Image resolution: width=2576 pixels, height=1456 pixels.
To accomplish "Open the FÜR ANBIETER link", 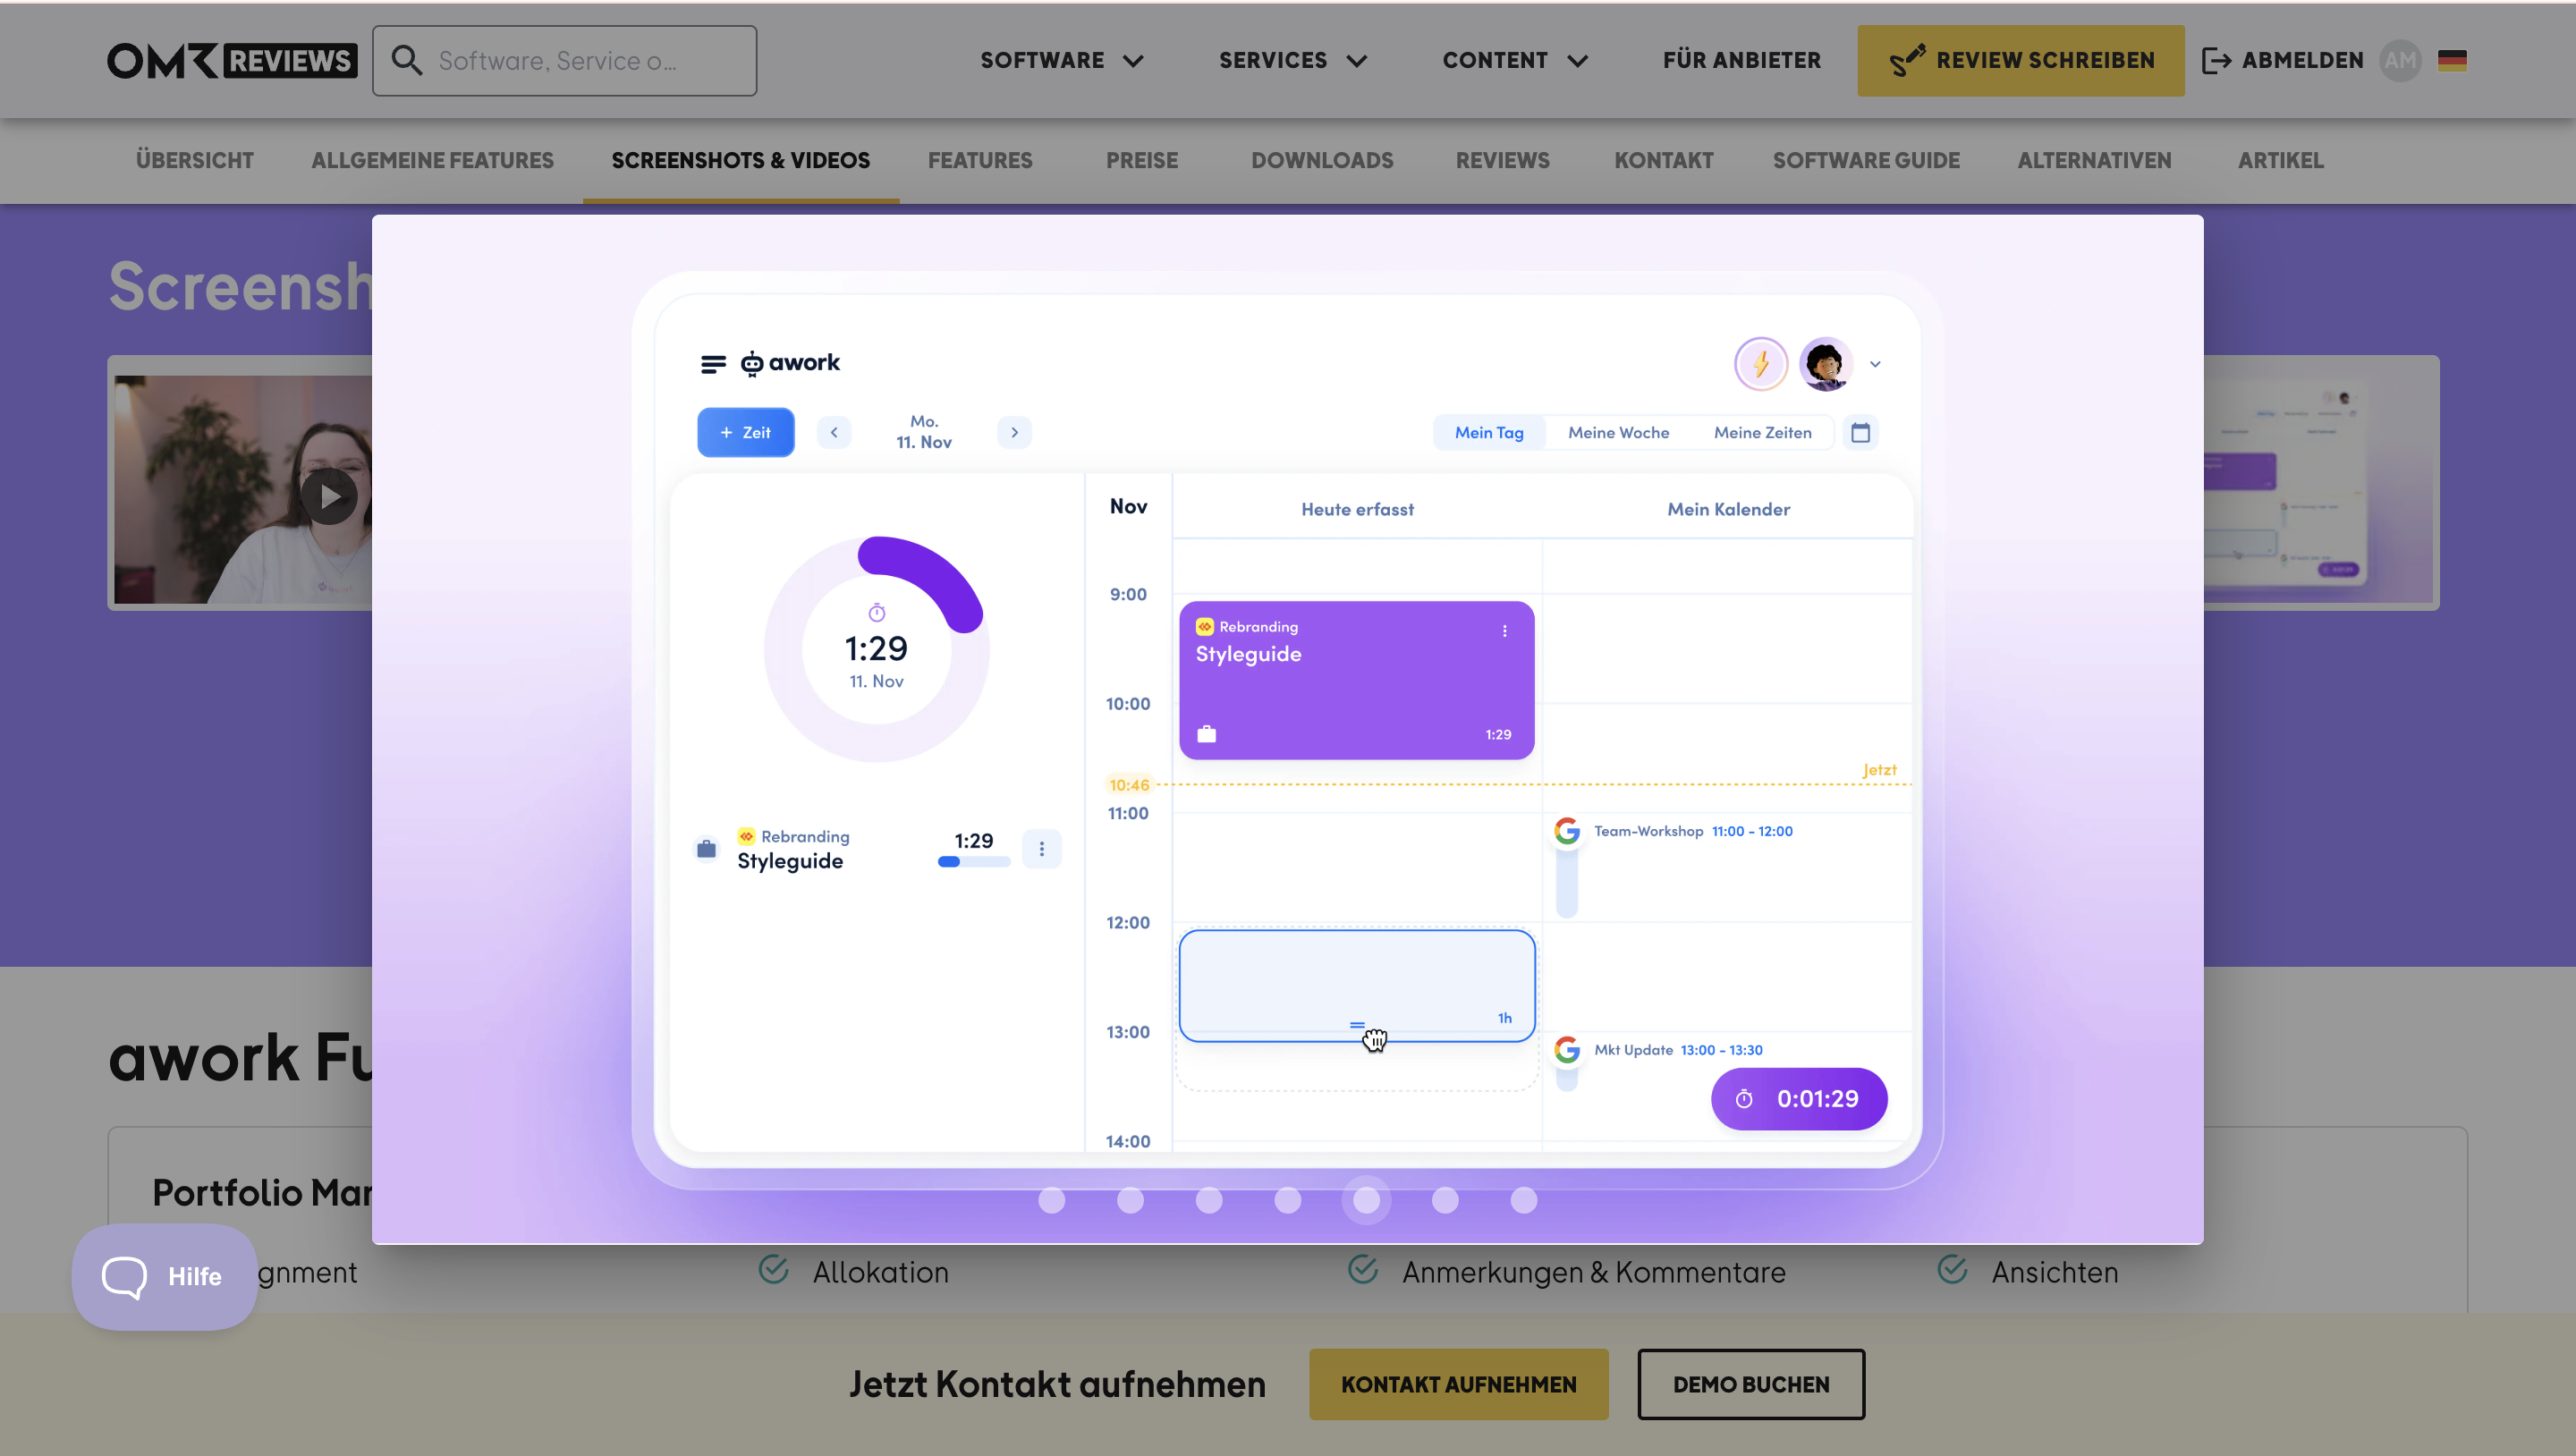I will pyautogui.click(x=1742, y=60).
